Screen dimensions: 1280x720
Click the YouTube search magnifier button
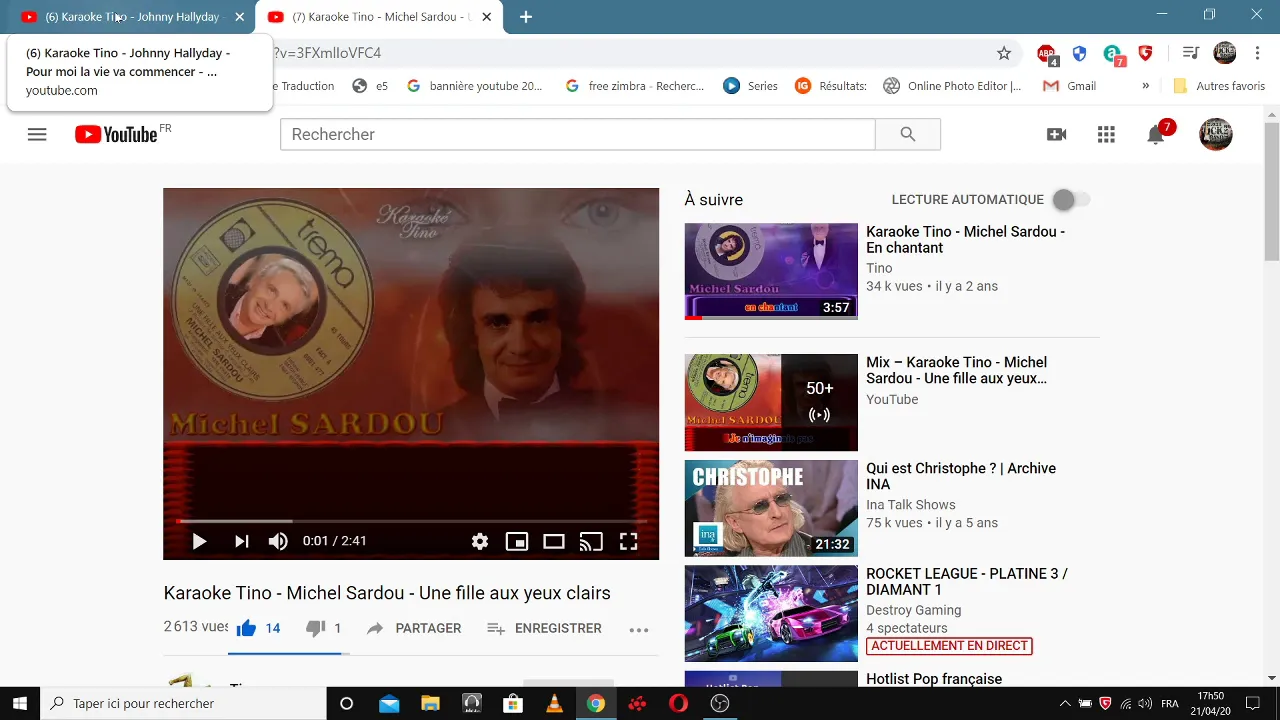coord(908,134)
